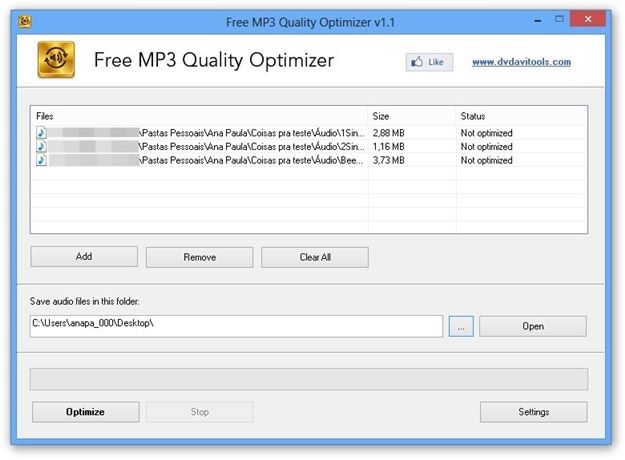Click the 1,16 MB size cell
Screen dimensions: 625x460
tap(389, 146)
